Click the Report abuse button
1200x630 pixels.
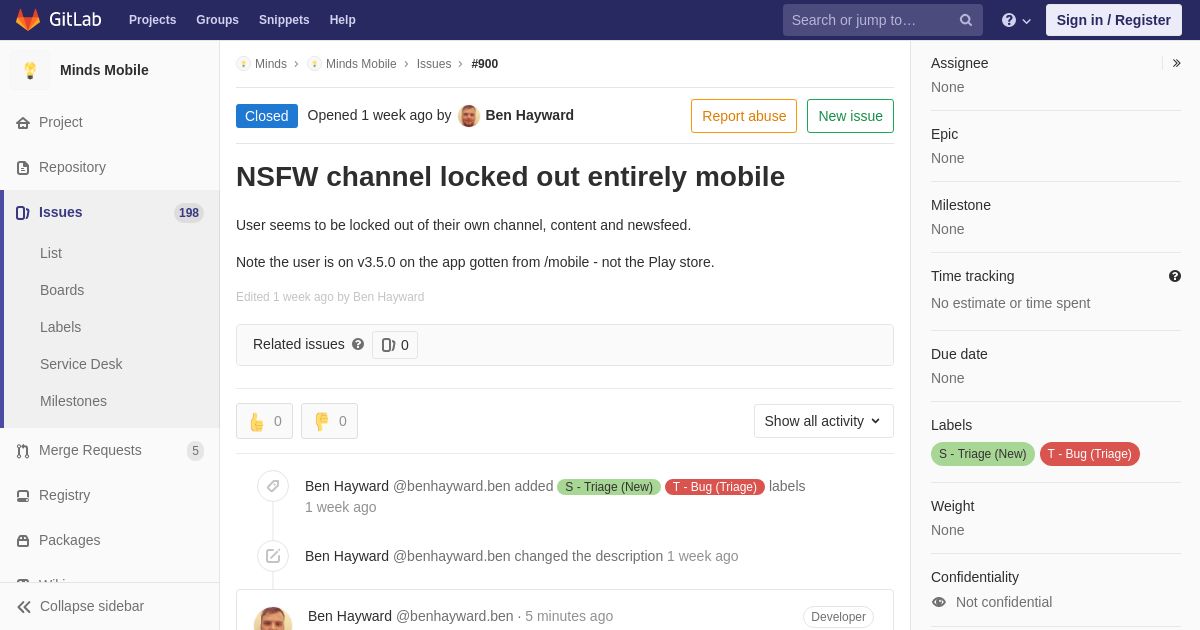(x=744, y=116)
